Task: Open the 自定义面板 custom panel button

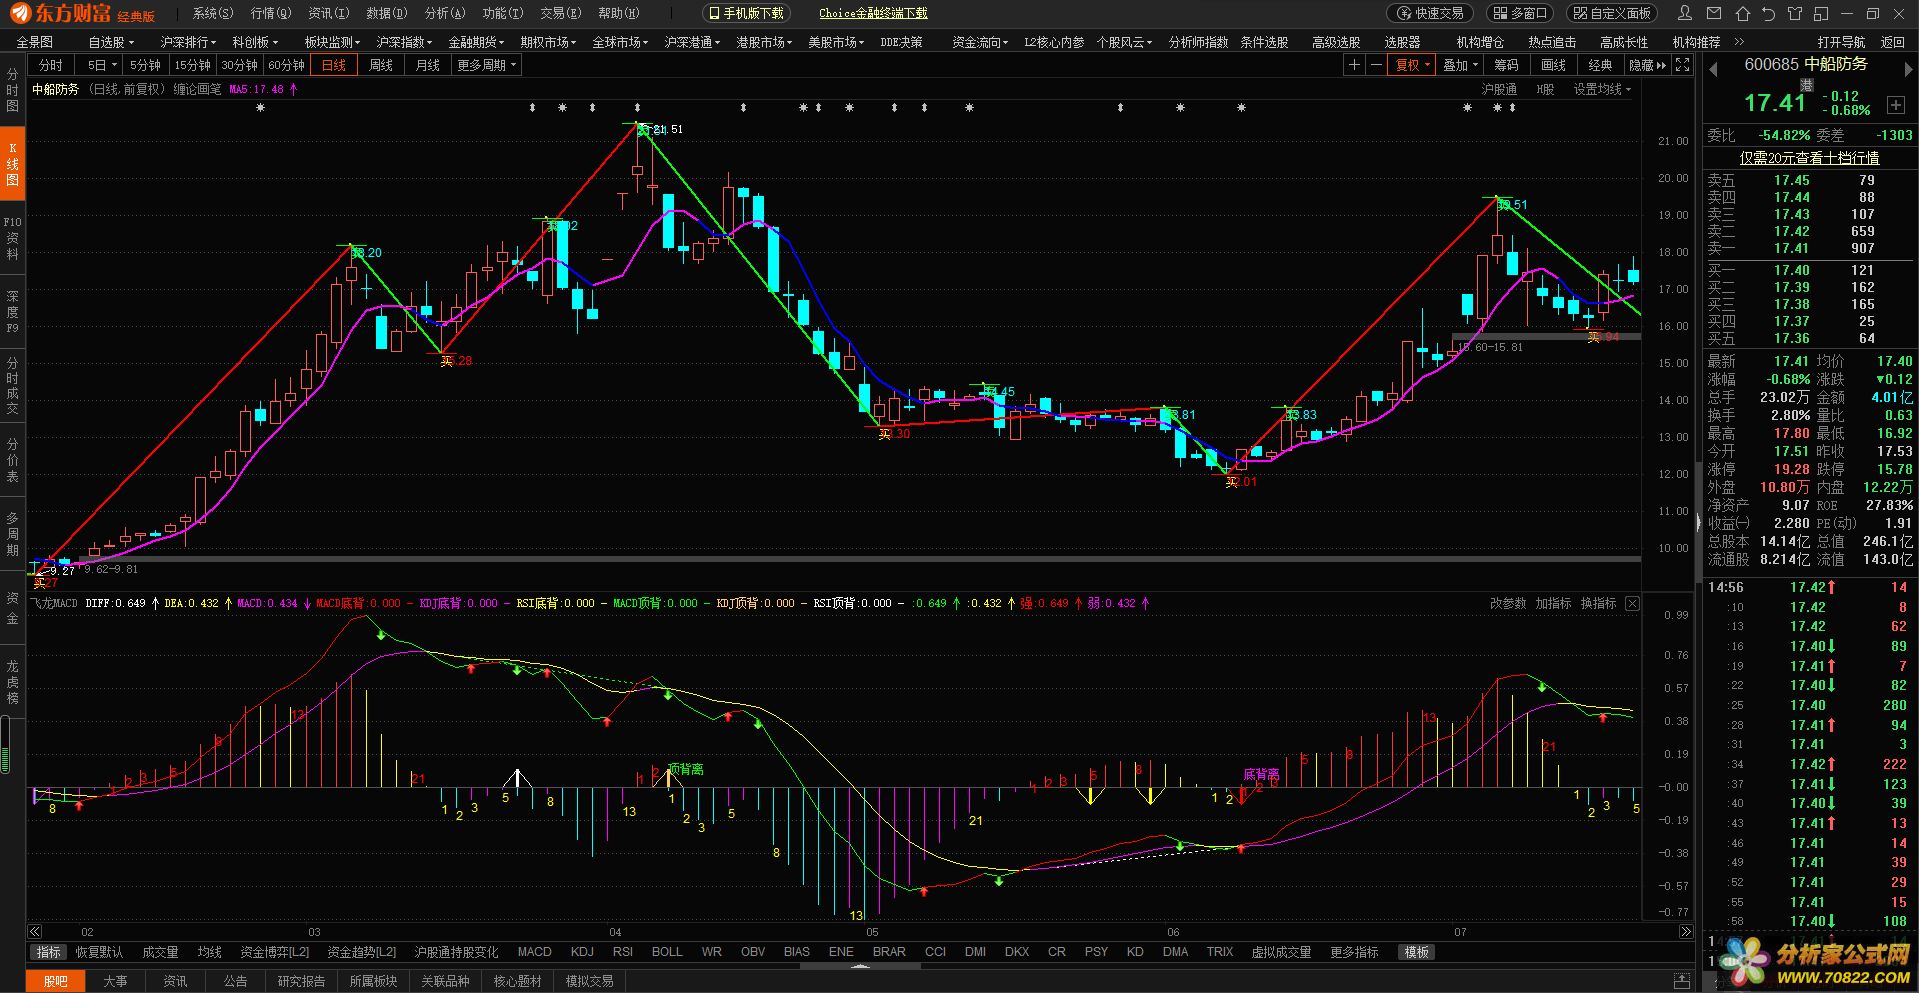Action: click(x=1612, y=13)
